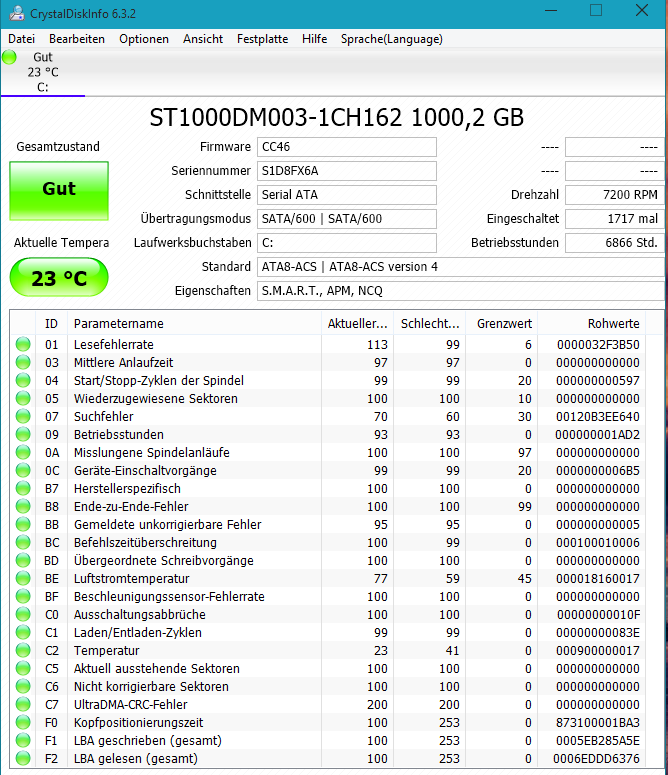Screen dimensions: 668x775
Task: Open the Ansicht menu
Action: [203, 39]
